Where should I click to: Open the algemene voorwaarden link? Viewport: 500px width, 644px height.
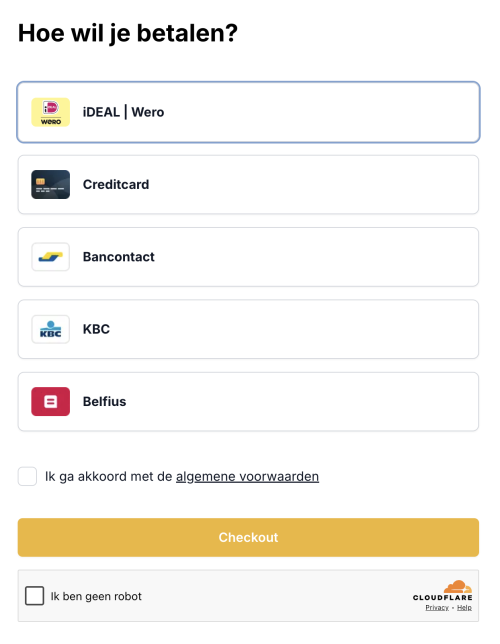coord(247,476)
